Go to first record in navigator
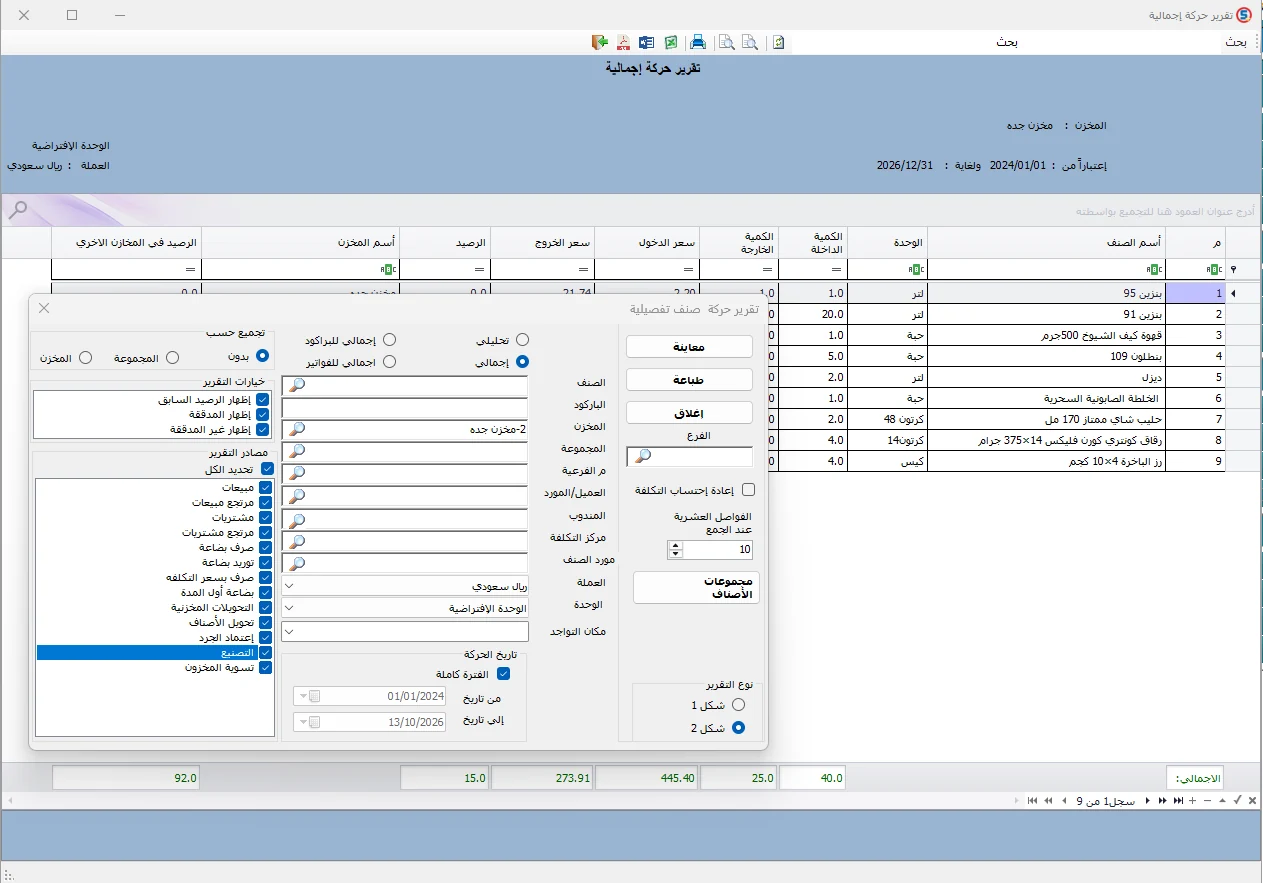The height and width of the screenshot is (883, 1263). click(x=1032, y=801)
